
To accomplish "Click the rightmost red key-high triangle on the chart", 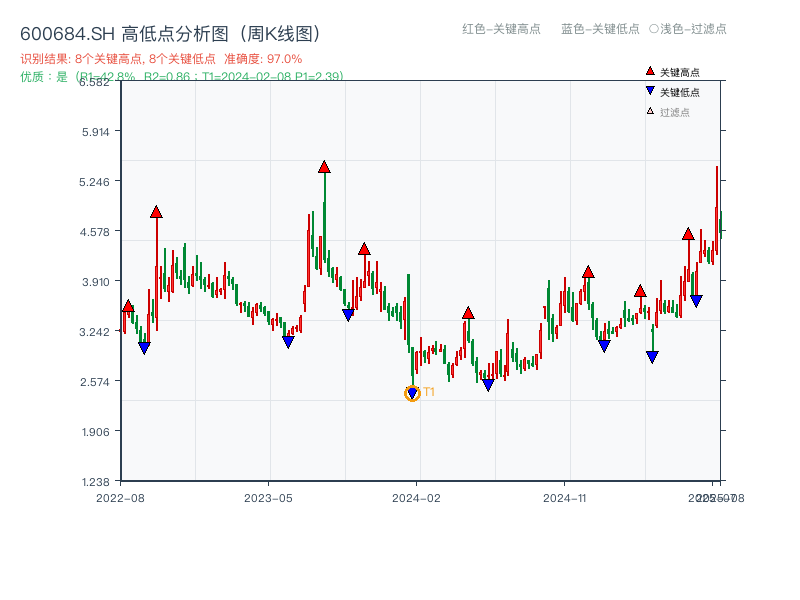I will [687, 234].
